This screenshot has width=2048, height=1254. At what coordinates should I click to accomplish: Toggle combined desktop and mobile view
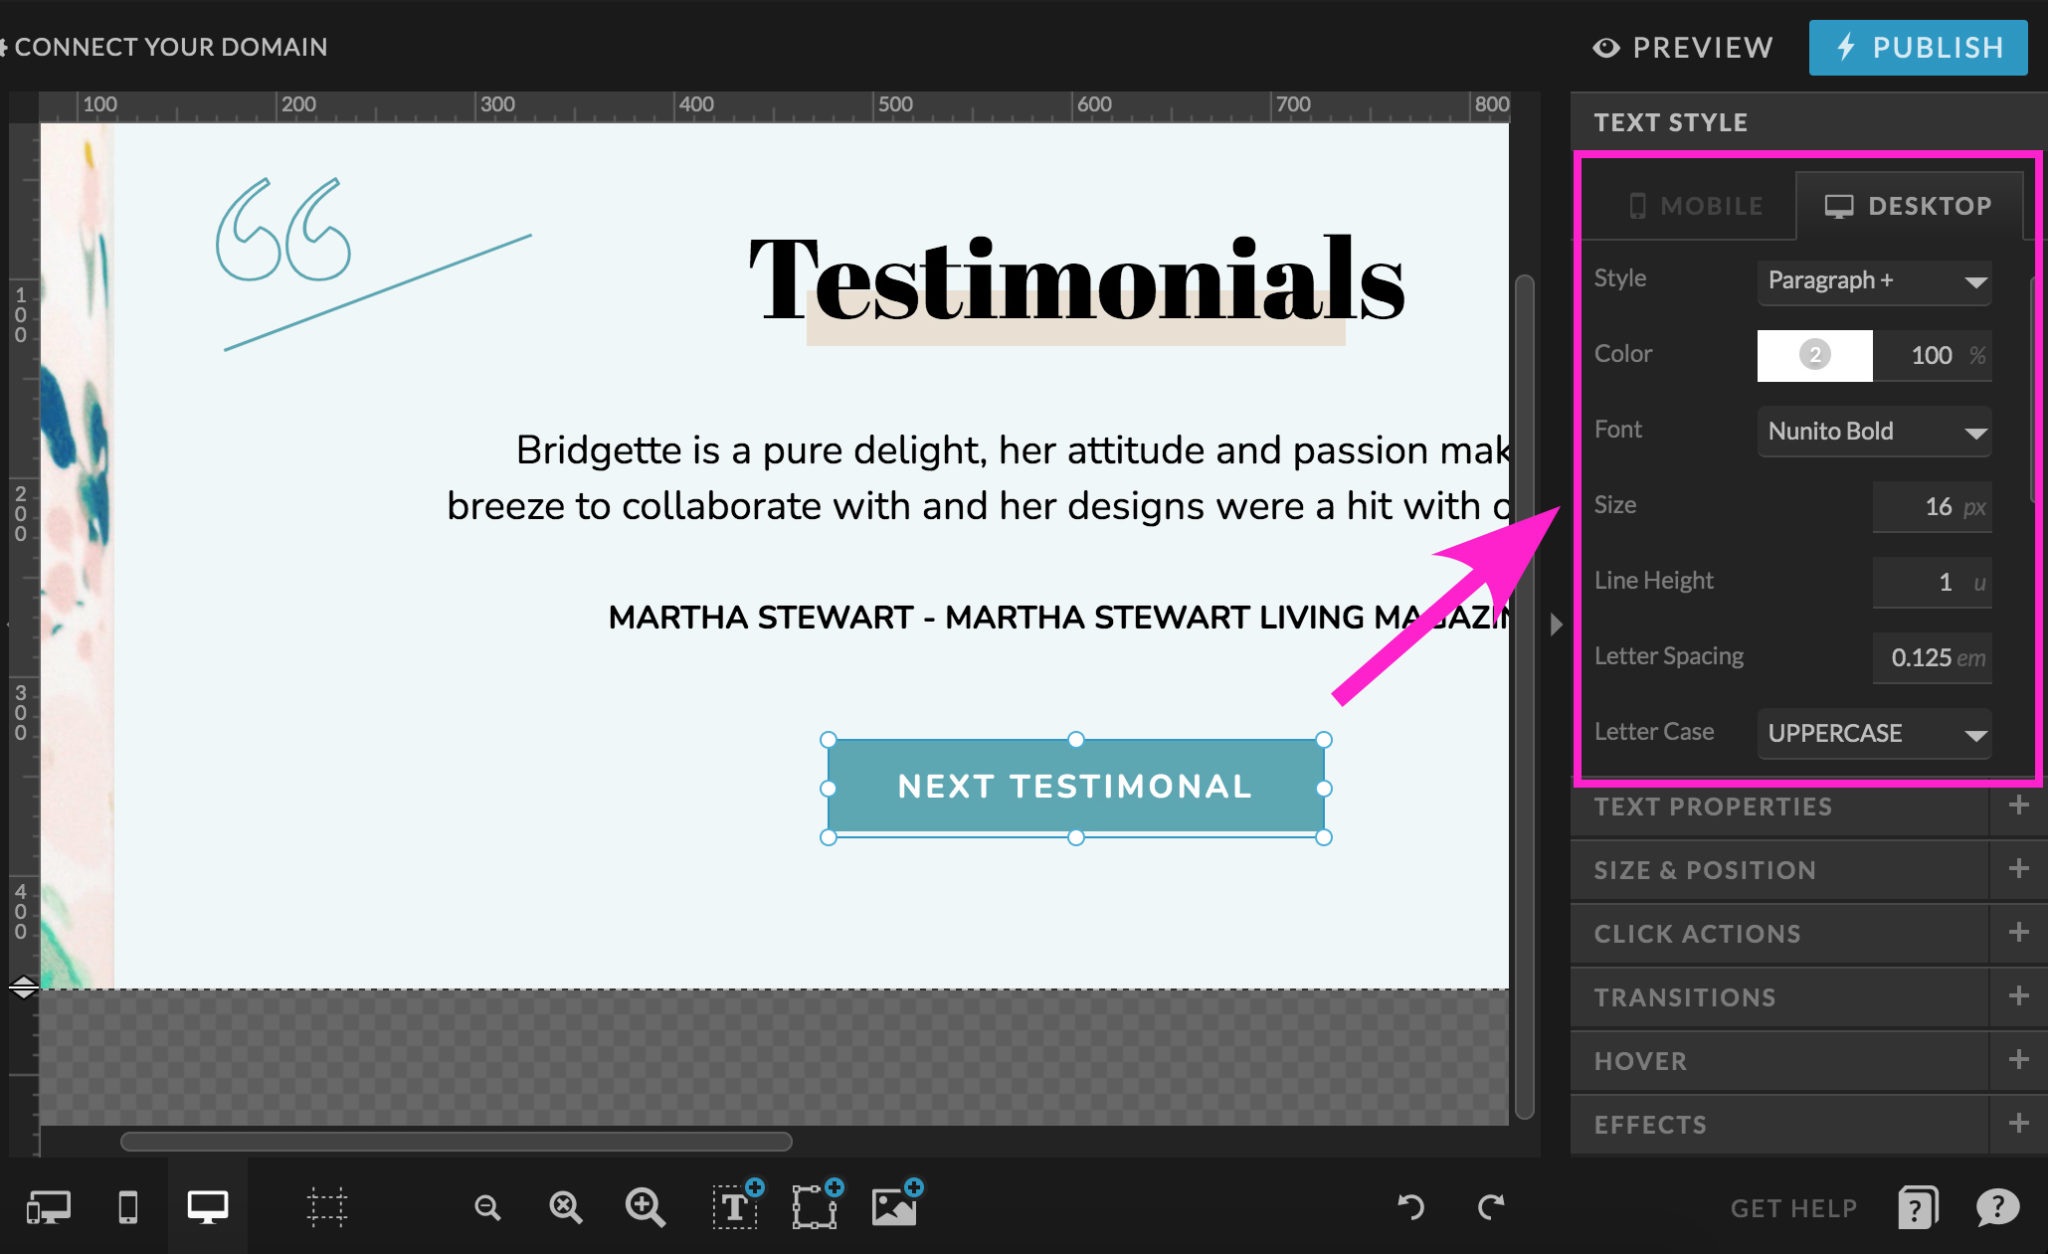coord(48,1207)
